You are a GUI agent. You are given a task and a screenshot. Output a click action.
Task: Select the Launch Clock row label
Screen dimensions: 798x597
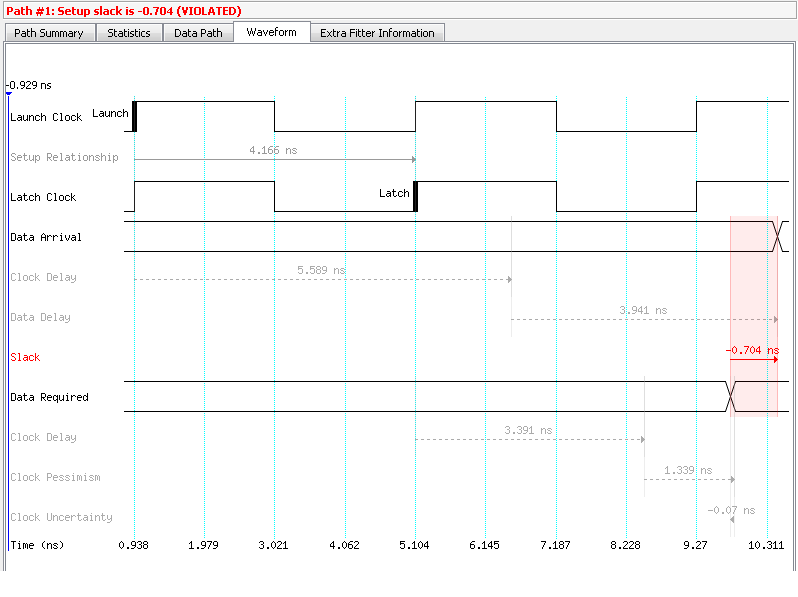click(46, 117)
